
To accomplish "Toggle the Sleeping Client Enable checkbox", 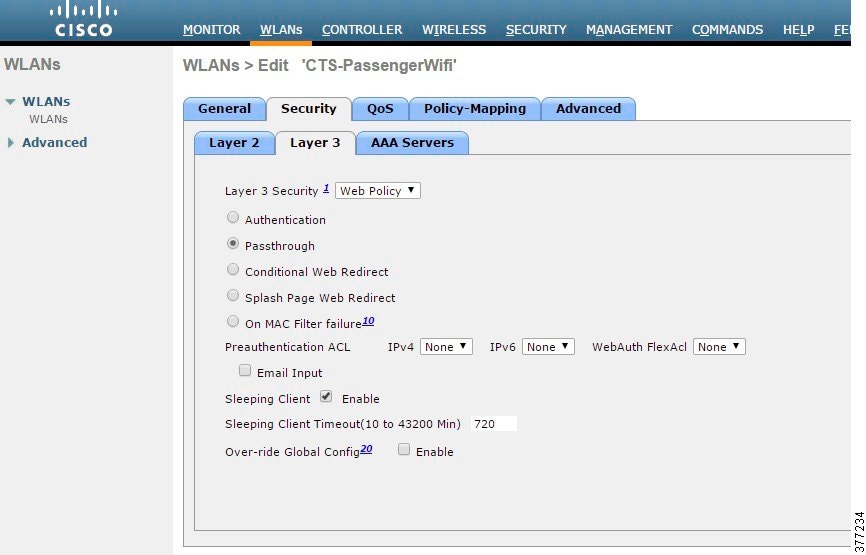I will pos(326,397).
